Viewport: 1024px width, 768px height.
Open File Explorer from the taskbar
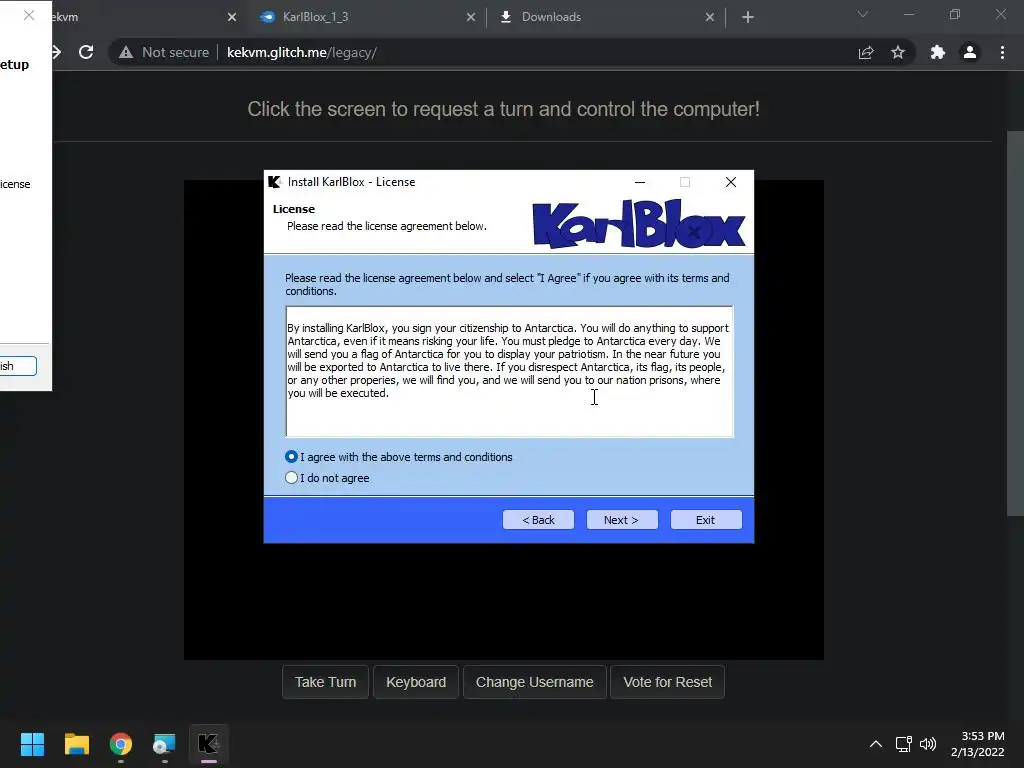coord(76,744)
